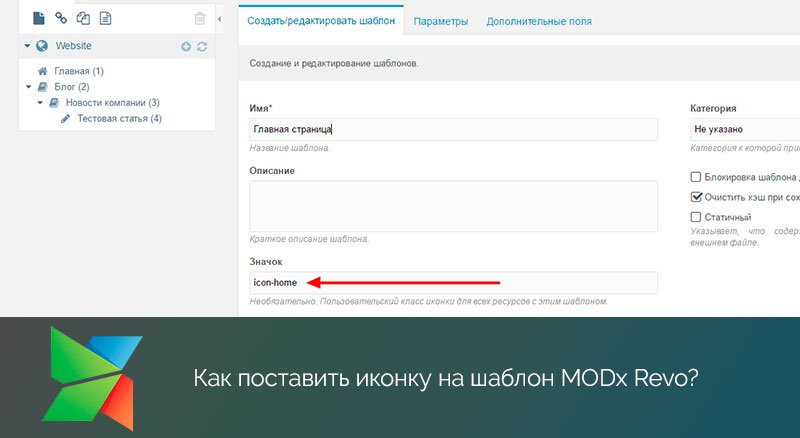Screen dimensions: 800x438
Task: Collapse the Новости компании (3) node
Action: [40, 103]
